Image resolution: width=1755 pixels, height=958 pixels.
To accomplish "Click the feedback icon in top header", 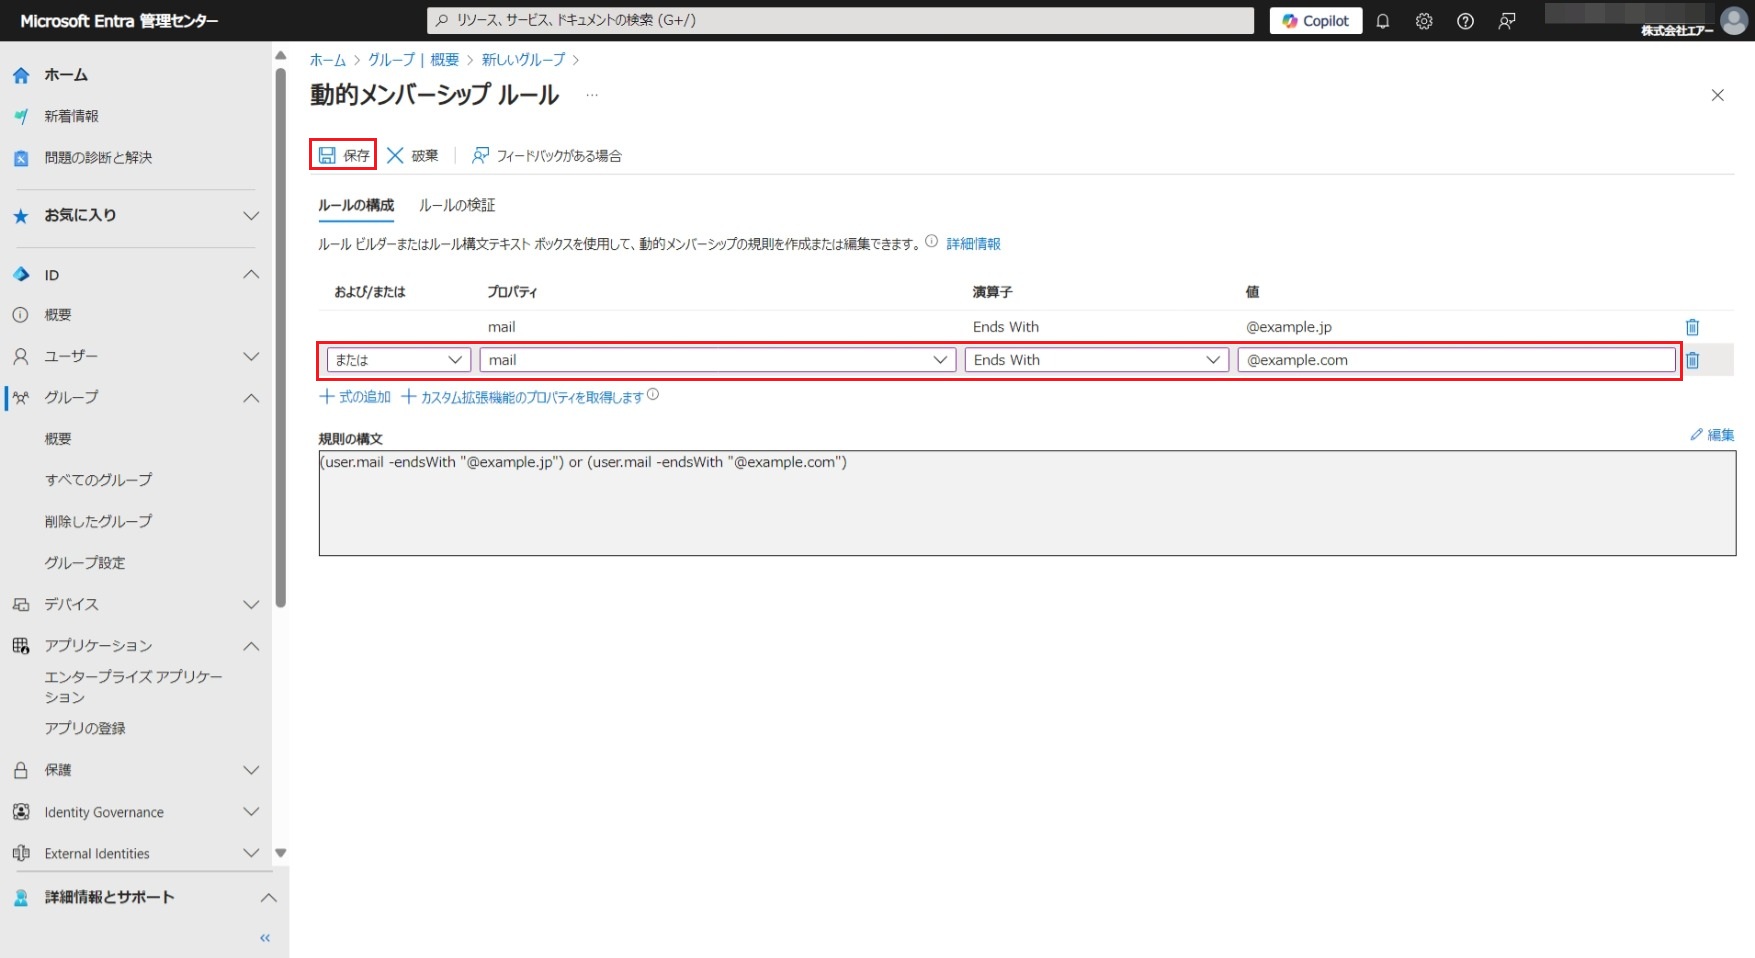I will (x=1507, y=21).
